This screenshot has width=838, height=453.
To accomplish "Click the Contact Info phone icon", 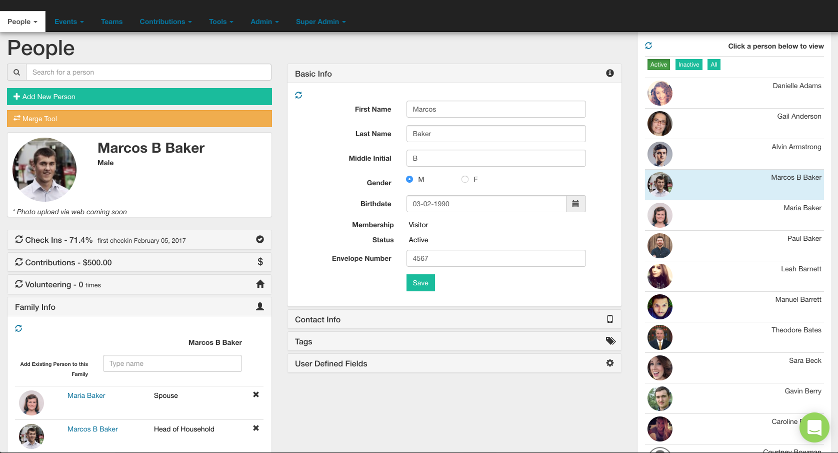I will coord(610,319).
